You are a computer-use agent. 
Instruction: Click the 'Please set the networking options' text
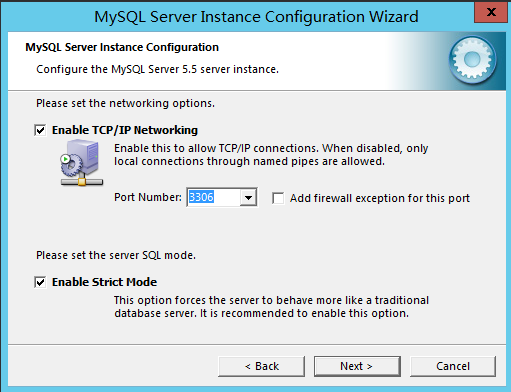[x=125, y=103]
